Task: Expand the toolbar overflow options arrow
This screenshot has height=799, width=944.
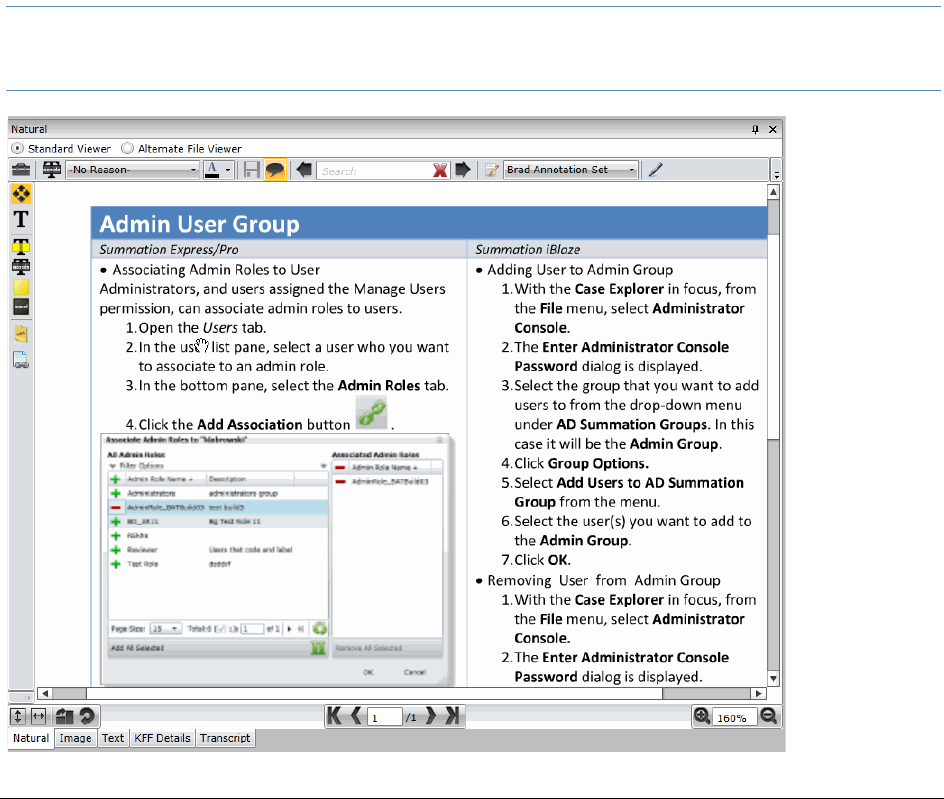Action: pos(777,173)
